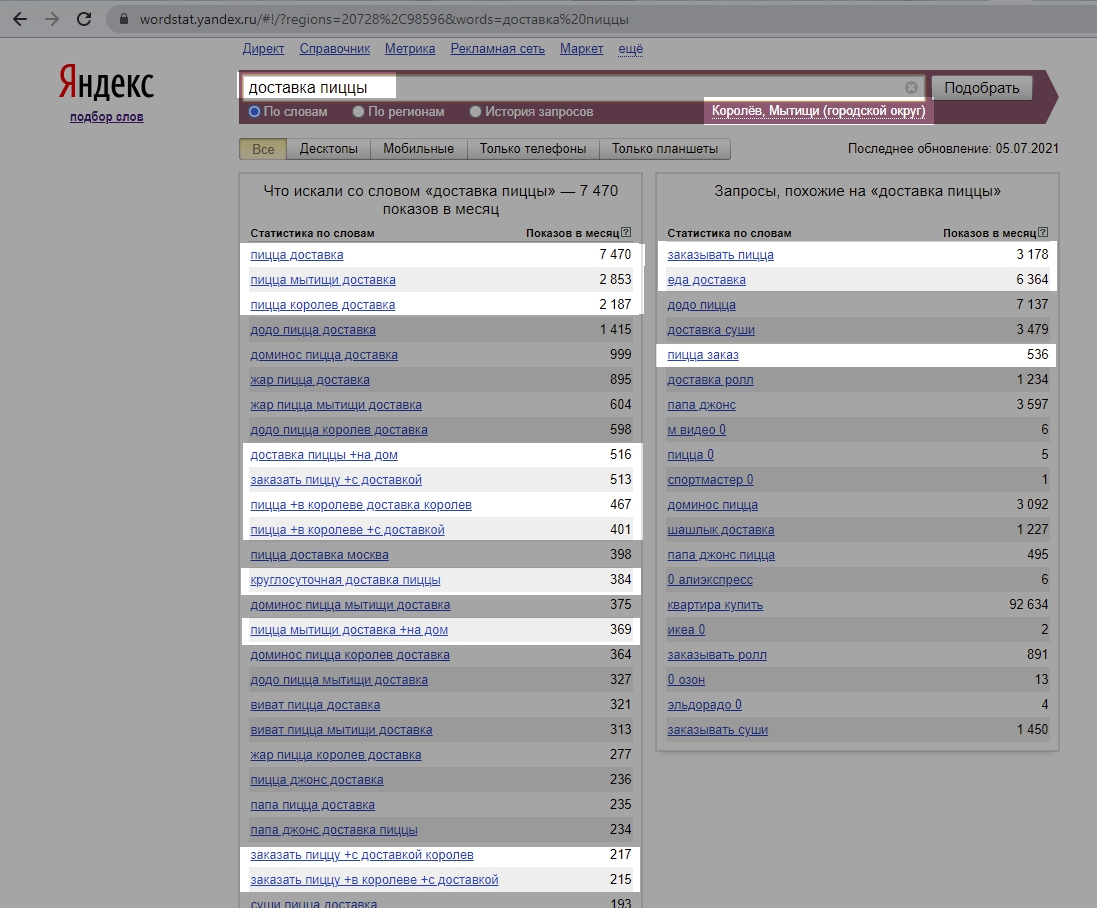This screenshot has height=908, width=1097.
Task: Go back with browser back arrow
Action: tap(20, 19)
